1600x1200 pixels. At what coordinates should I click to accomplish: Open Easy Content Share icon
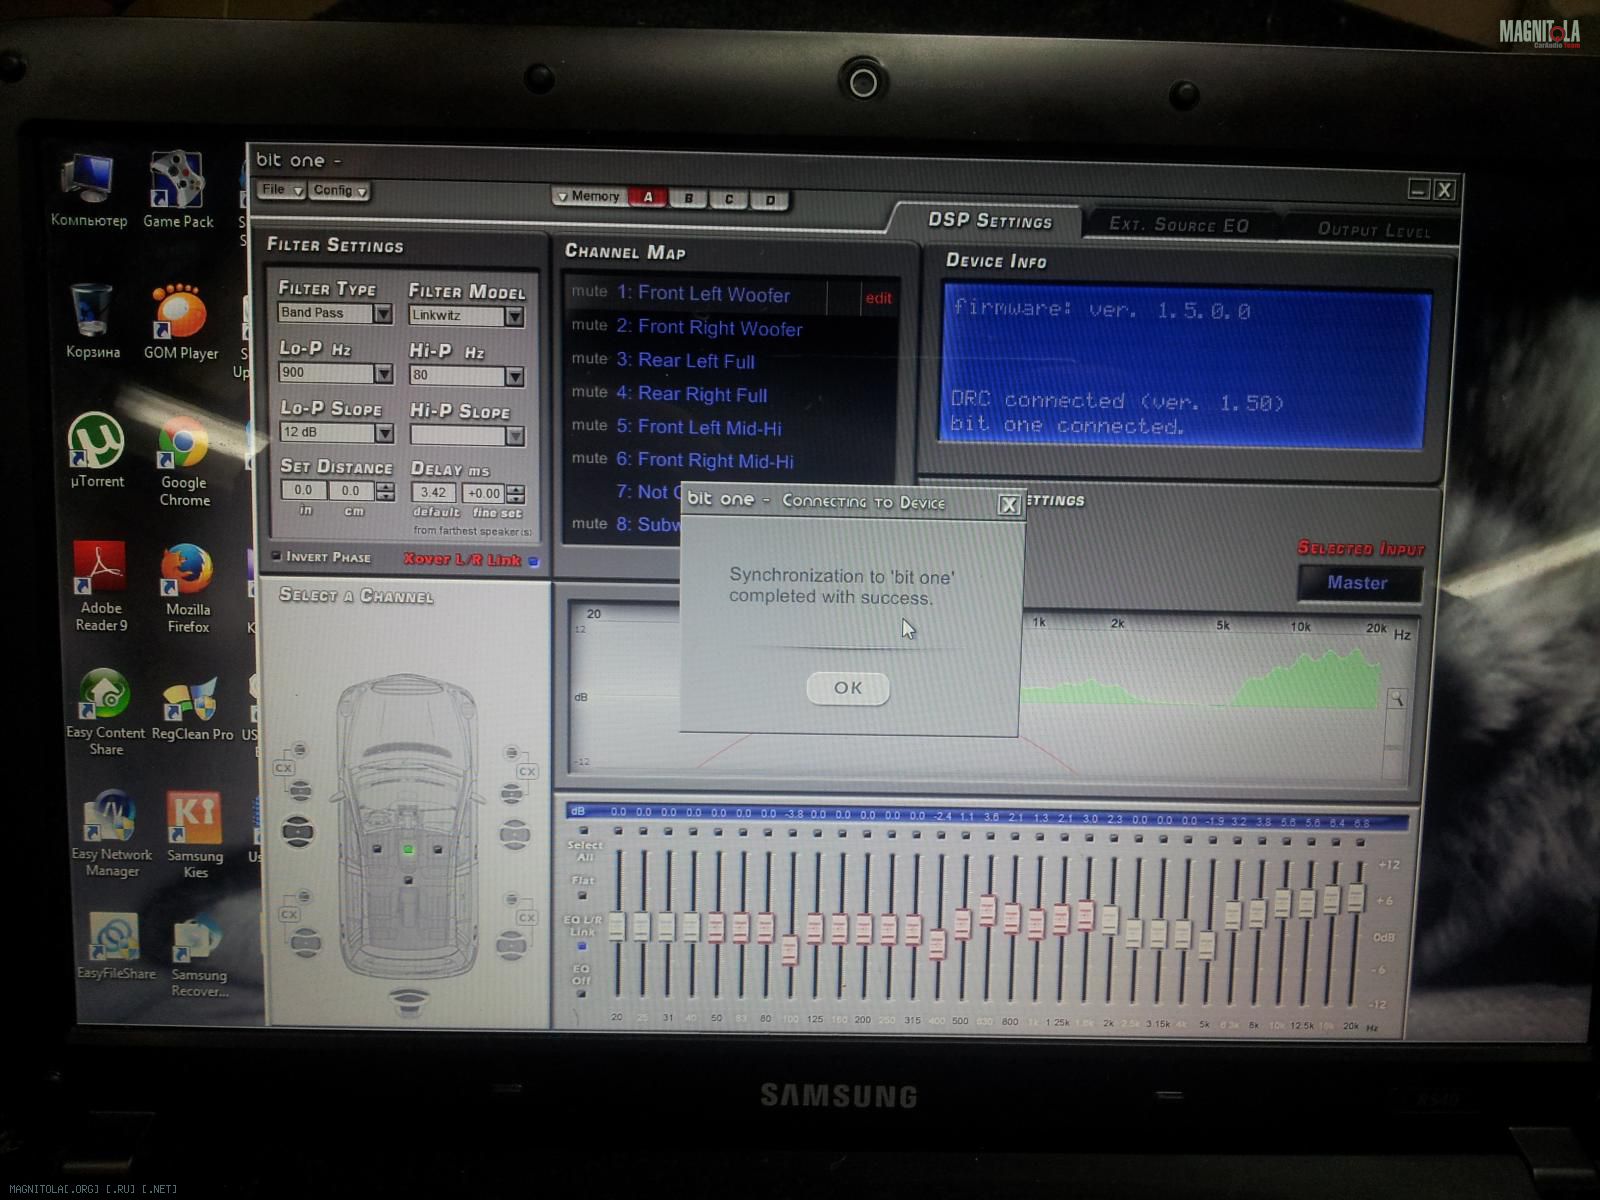106,712
